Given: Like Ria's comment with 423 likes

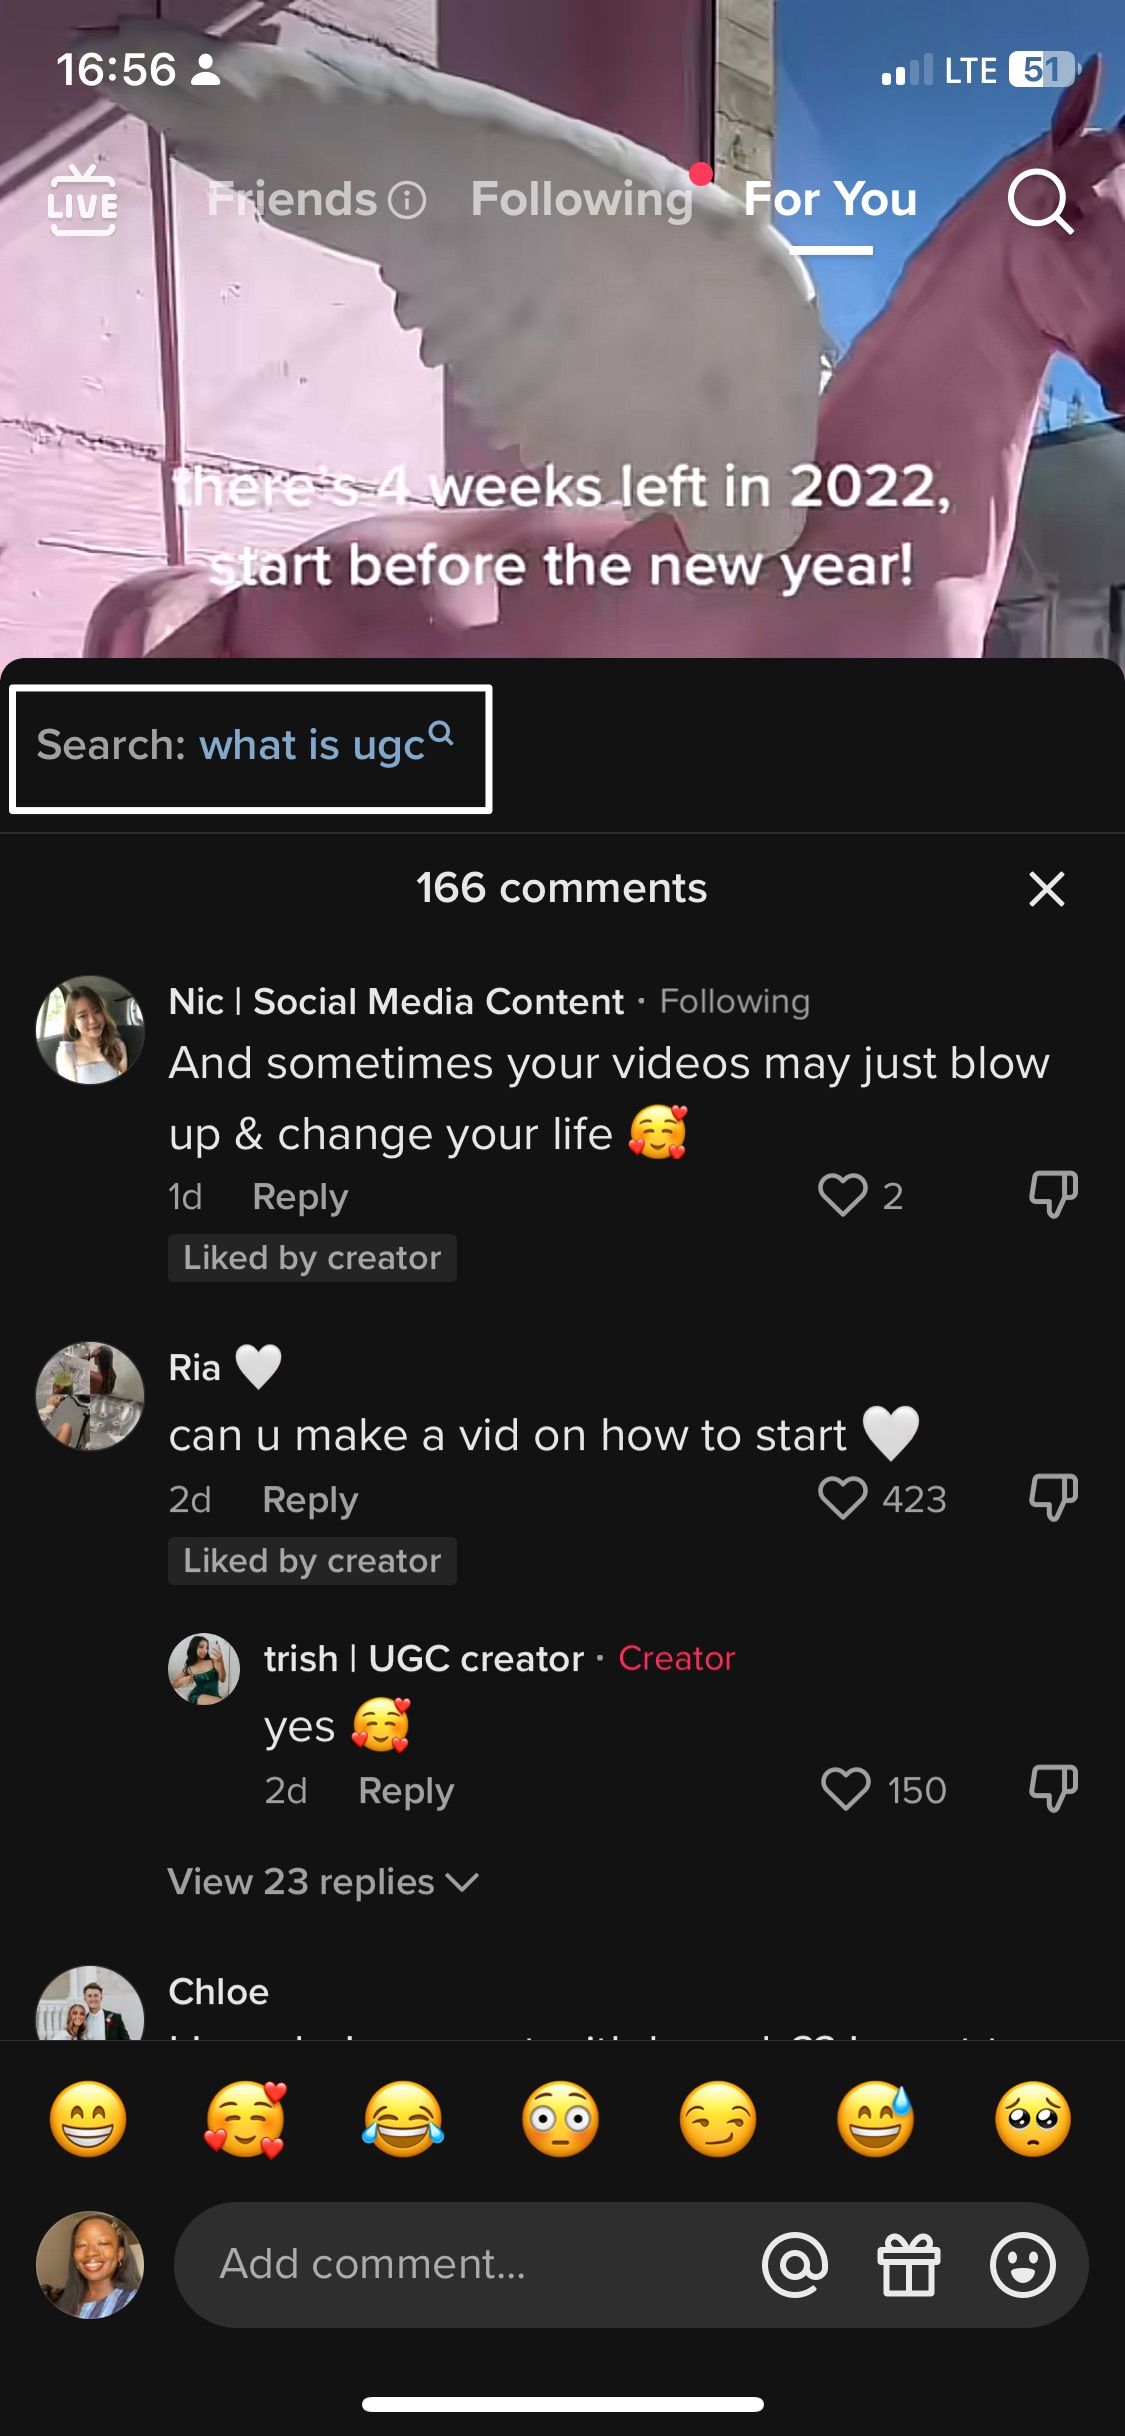Looking at the screenshot, I should (x=842, y=1498).
